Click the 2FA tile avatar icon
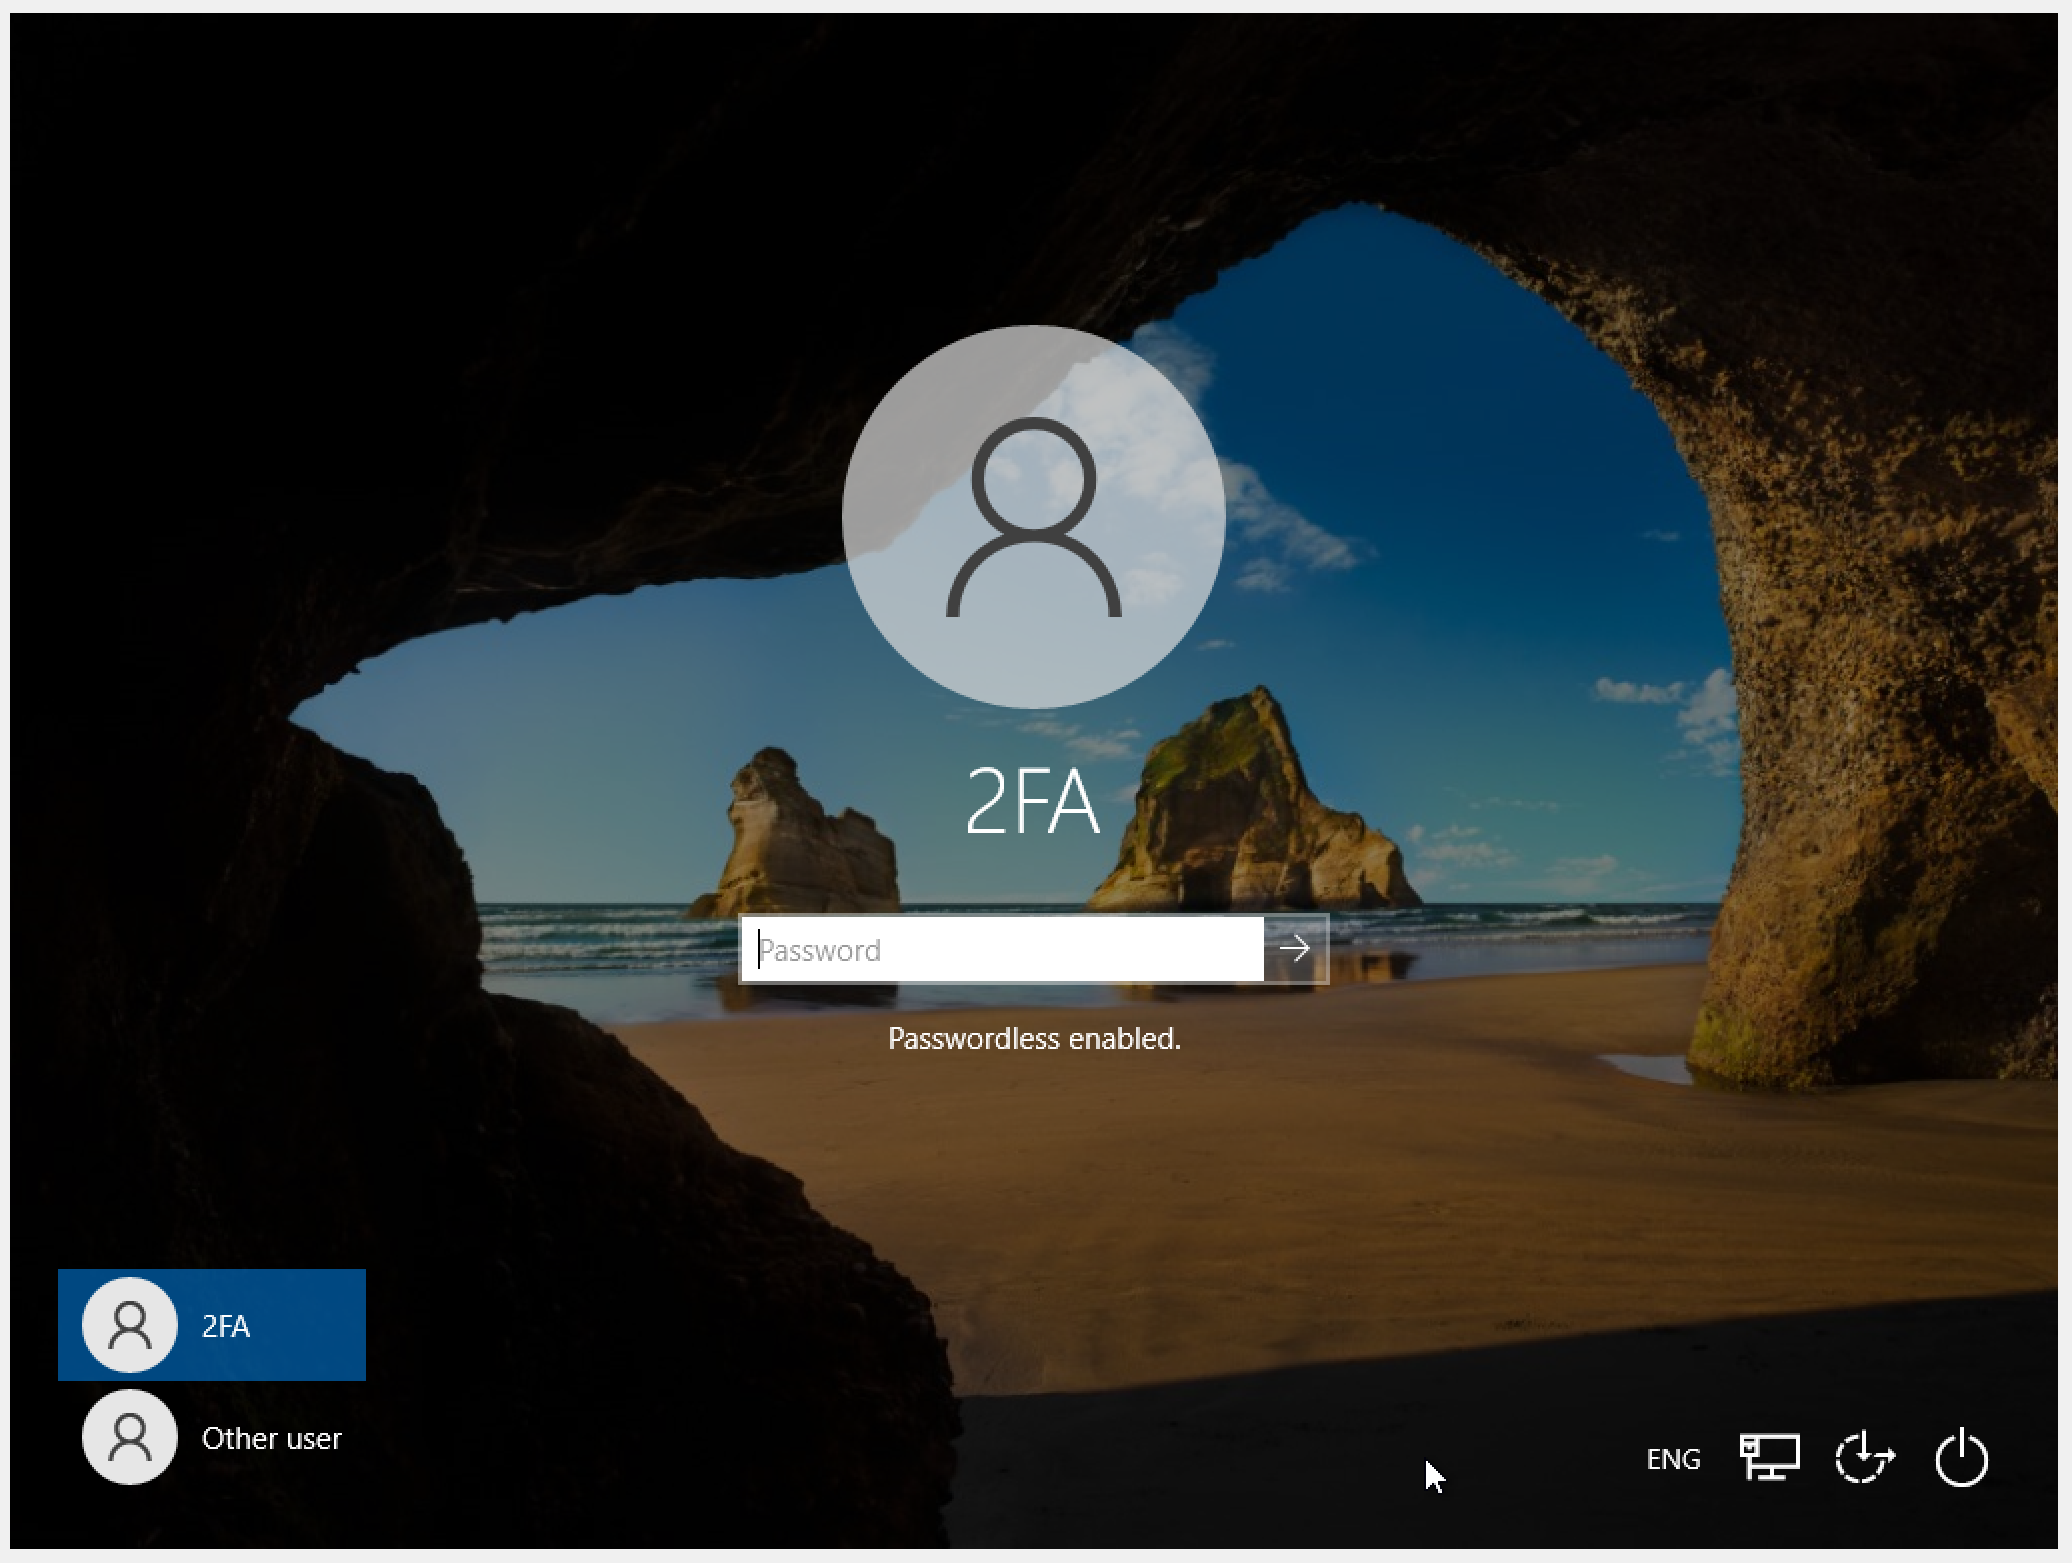This screenshot has height=1563, width=2072. [x=130, y=1325]
